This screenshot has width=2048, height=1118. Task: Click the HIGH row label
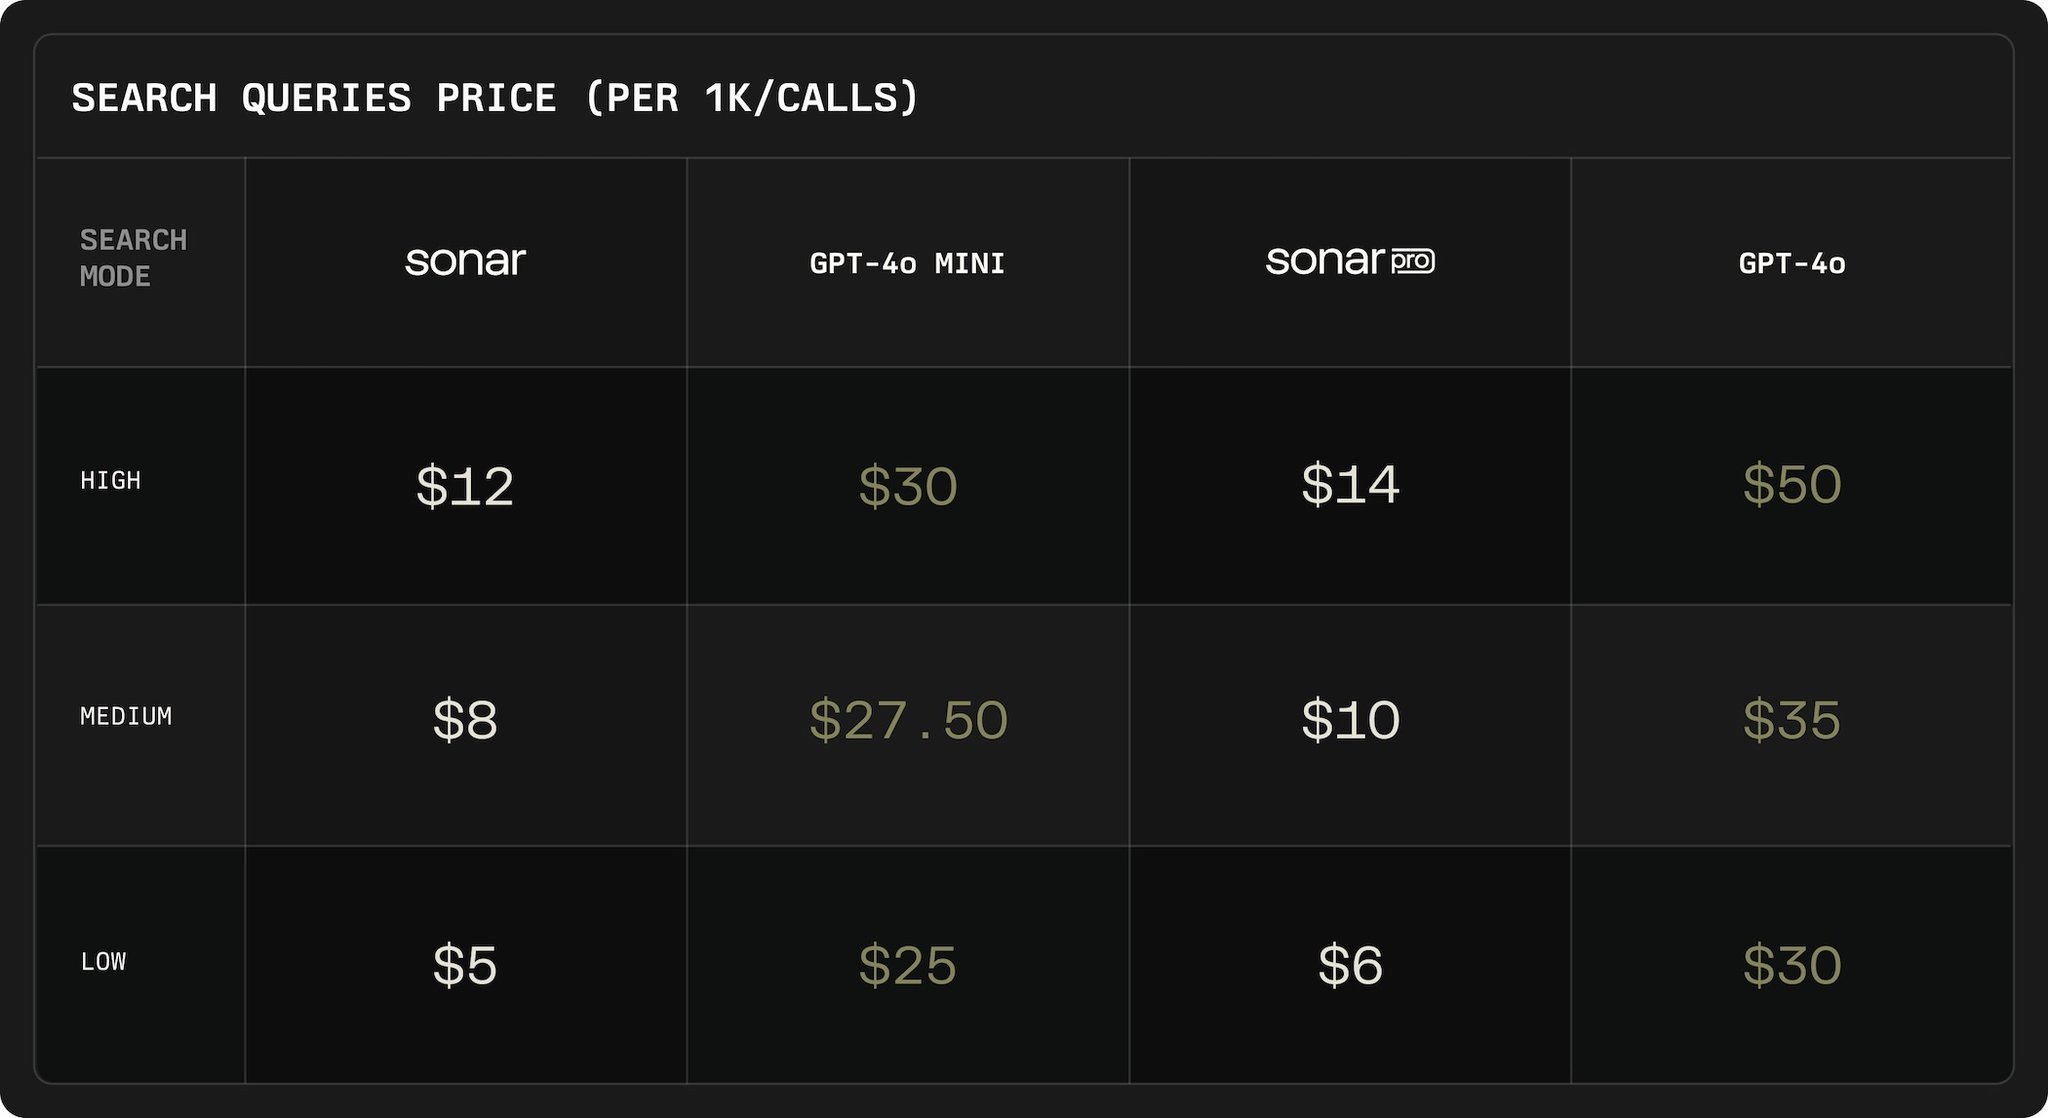tap(111, 481)
